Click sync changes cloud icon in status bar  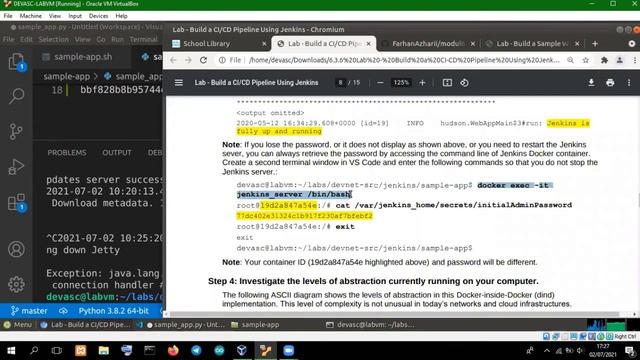[x=63, y=311]
